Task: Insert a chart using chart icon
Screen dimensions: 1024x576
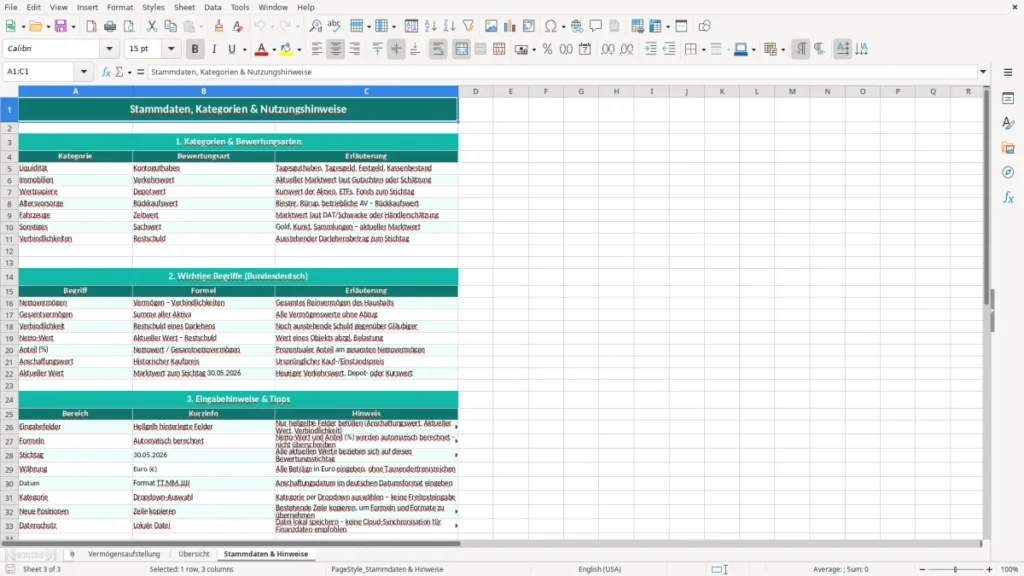Action: coord(510,26)
